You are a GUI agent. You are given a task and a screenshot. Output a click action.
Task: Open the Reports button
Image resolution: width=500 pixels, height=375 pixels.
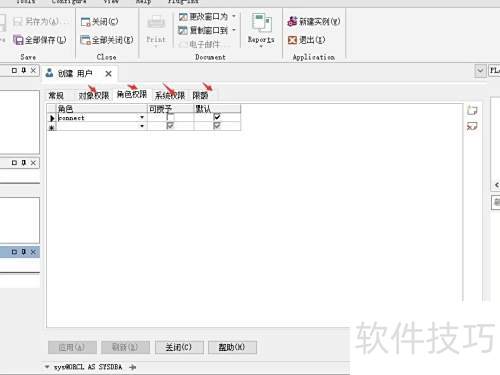(x=261, y=30)
